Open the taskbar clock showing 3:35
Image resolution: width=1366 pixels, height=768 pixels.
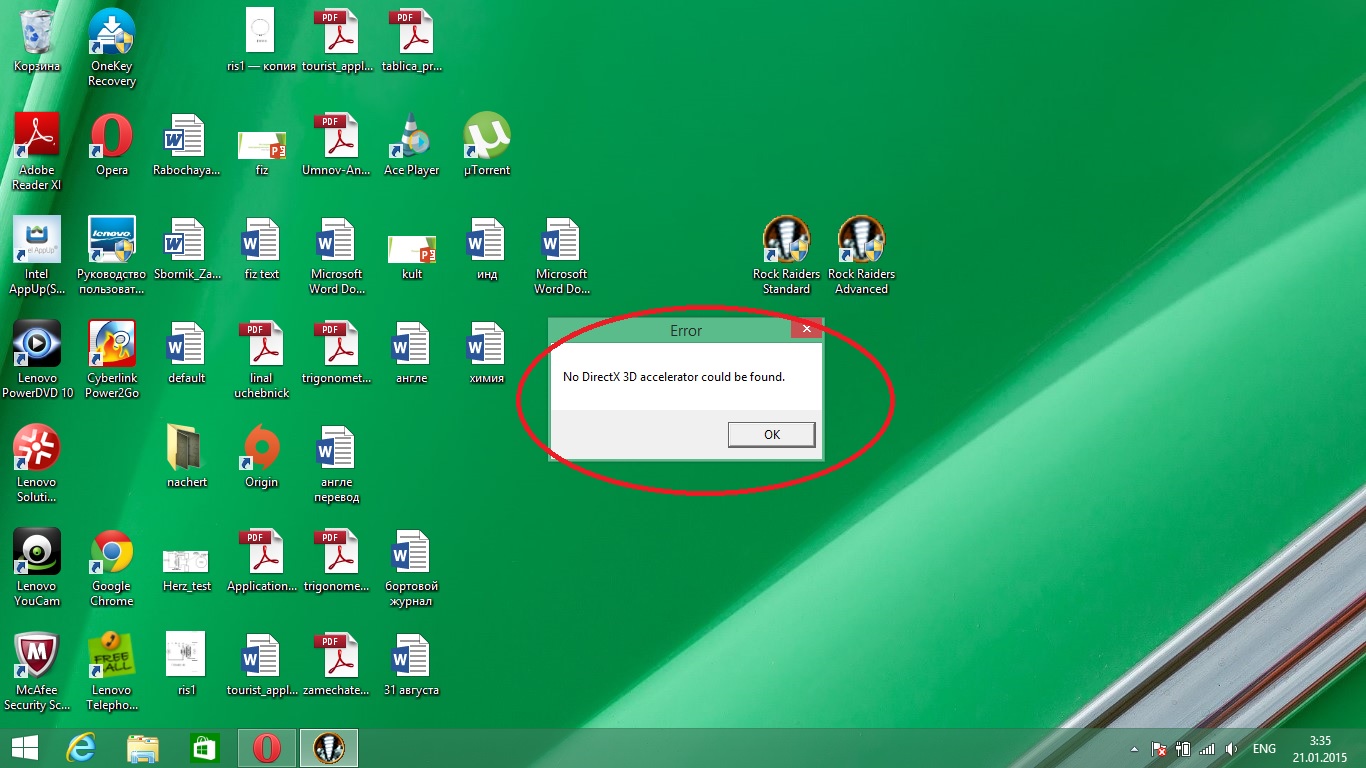pyautogui.click(x=1321, y=749)
